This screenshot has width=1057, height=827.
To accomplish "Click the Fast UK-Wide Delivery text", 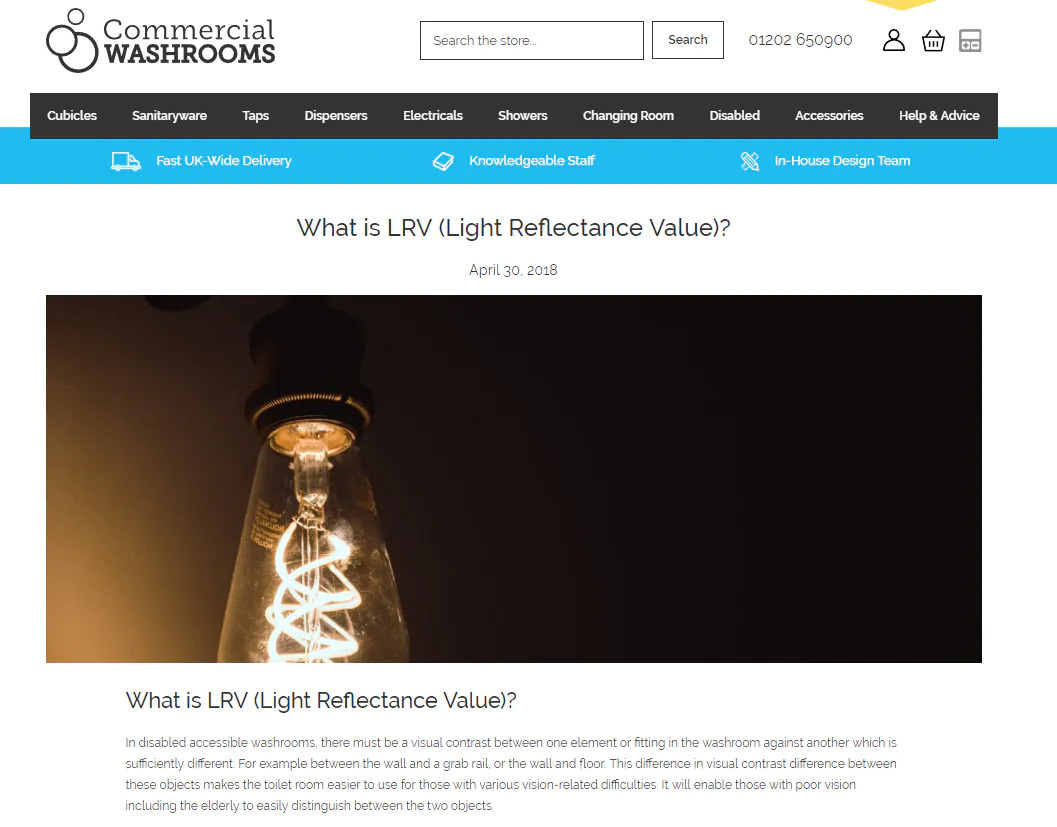I will coord(224,160).
